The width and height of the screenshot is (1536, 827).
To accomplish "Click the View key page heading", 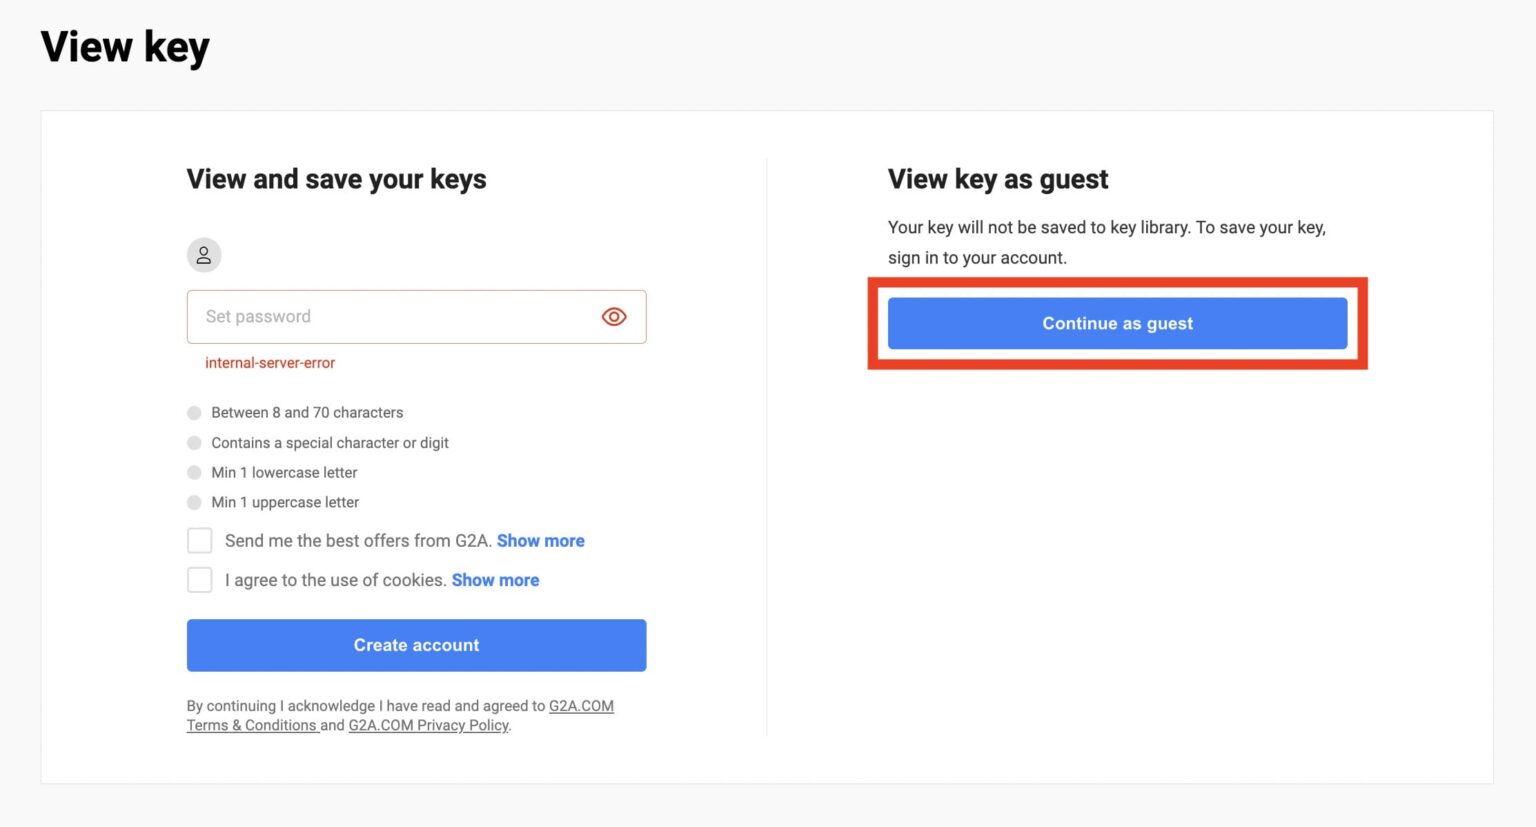I will pyautogui.click(x=125, y=47).
